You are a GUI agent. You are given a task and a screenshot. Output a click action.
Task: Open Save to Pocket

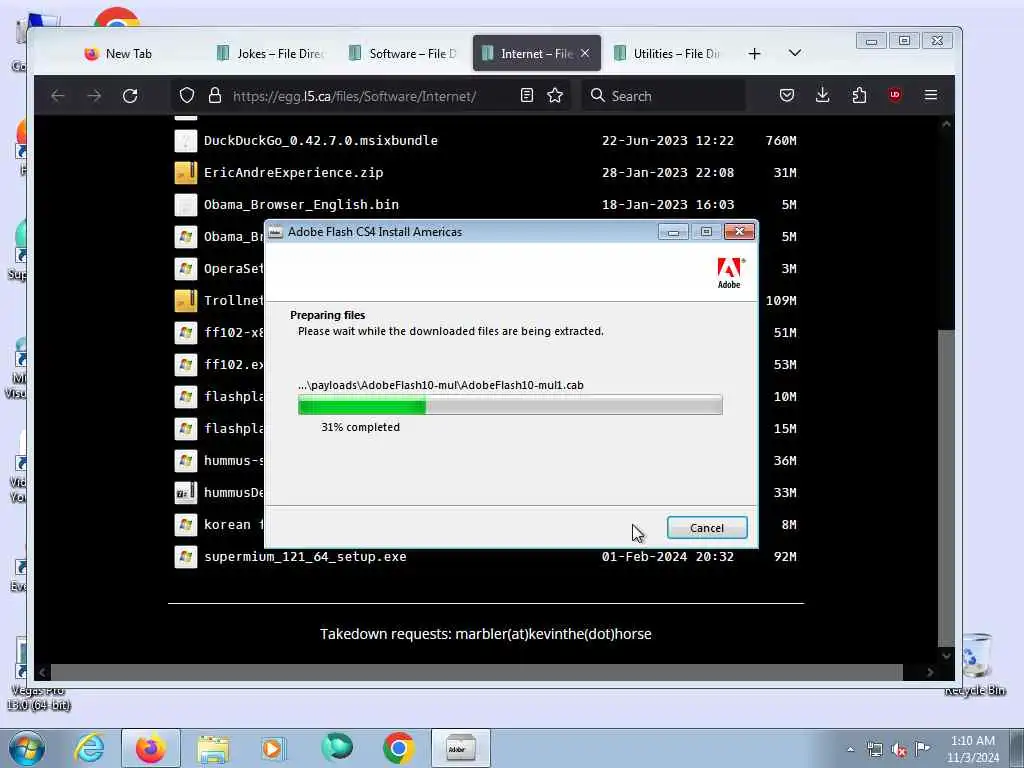pyautogui.click(x=787, y=95)
